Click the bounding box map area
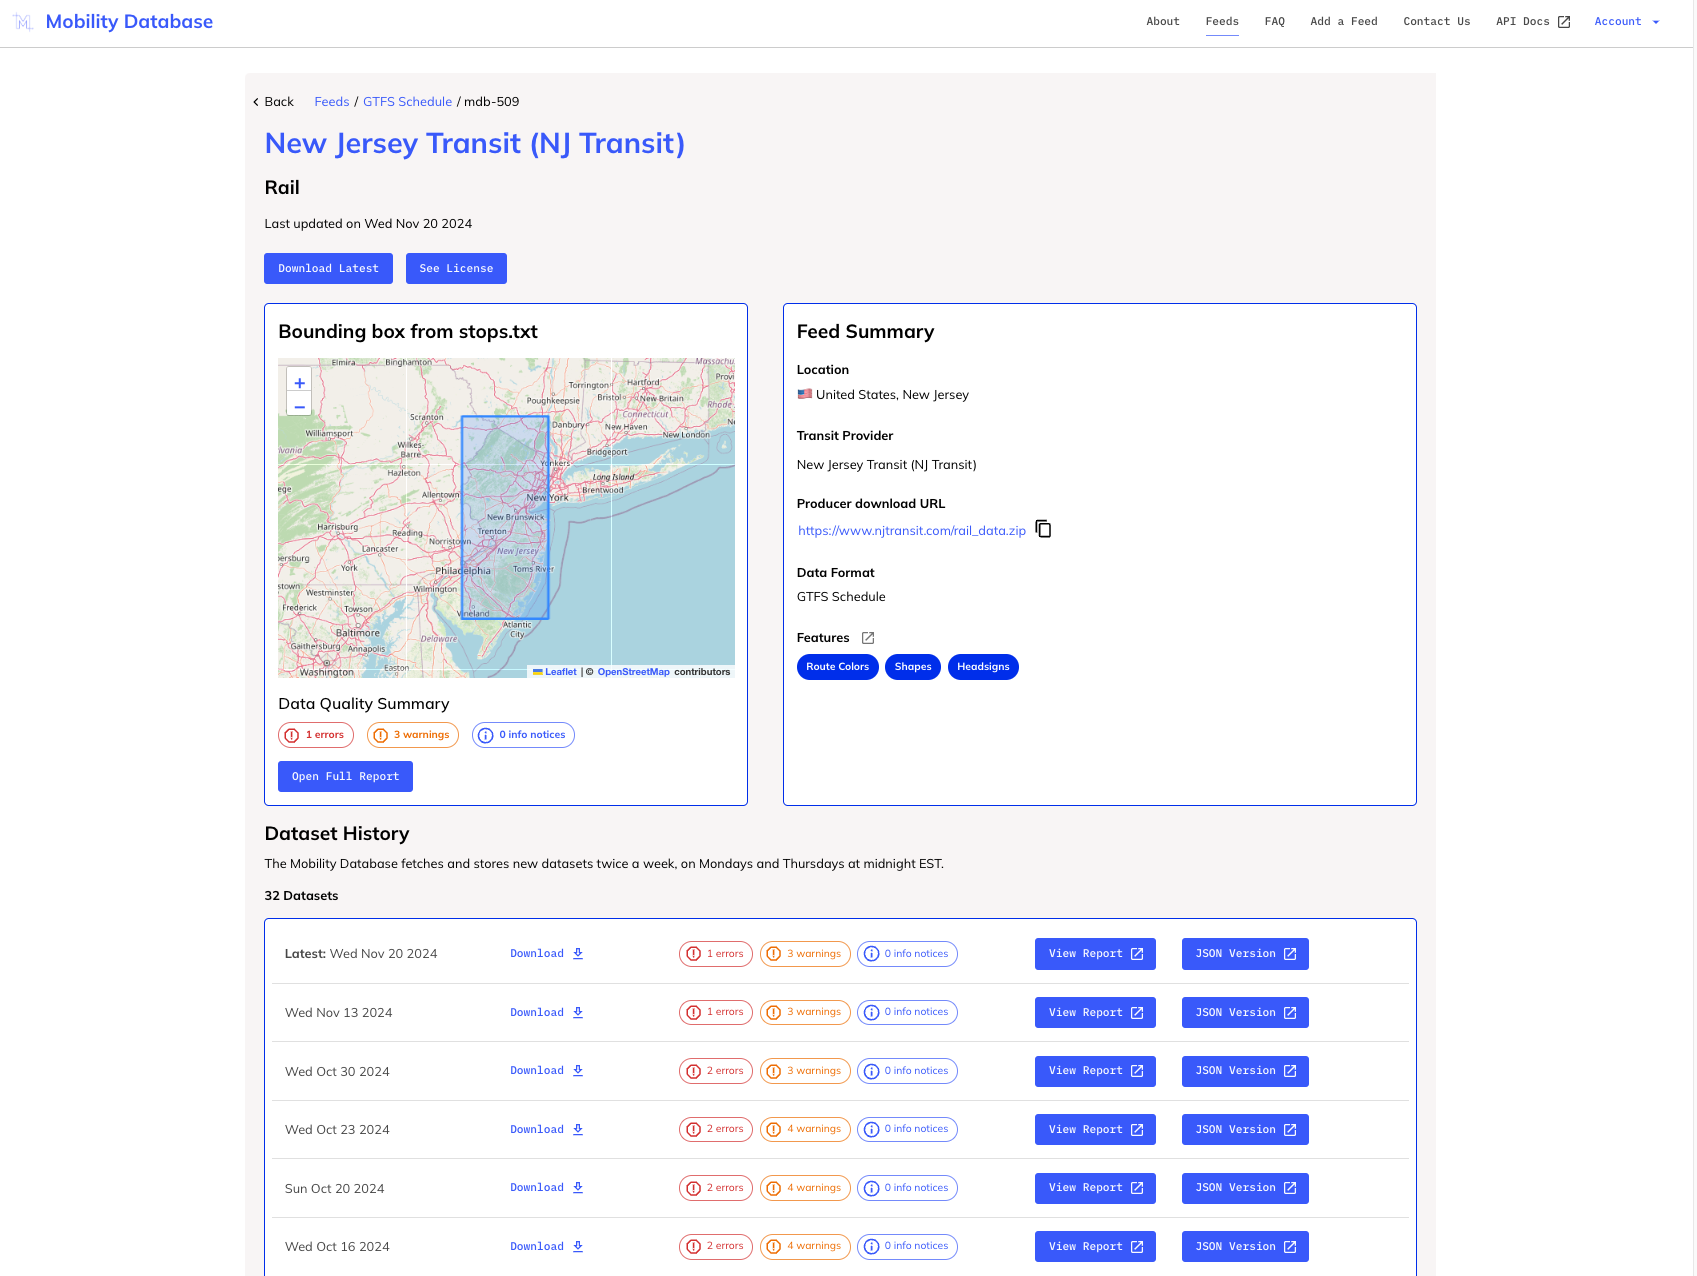 506,518
